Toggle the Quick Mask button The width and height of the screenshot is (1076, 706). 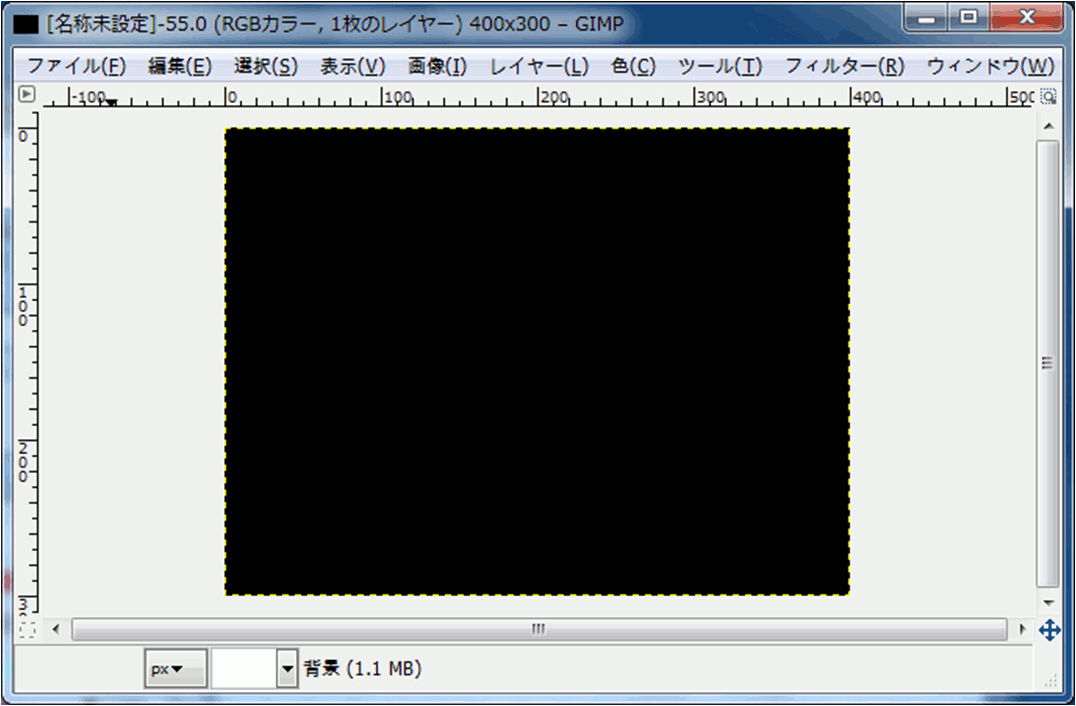click(27, 630)
